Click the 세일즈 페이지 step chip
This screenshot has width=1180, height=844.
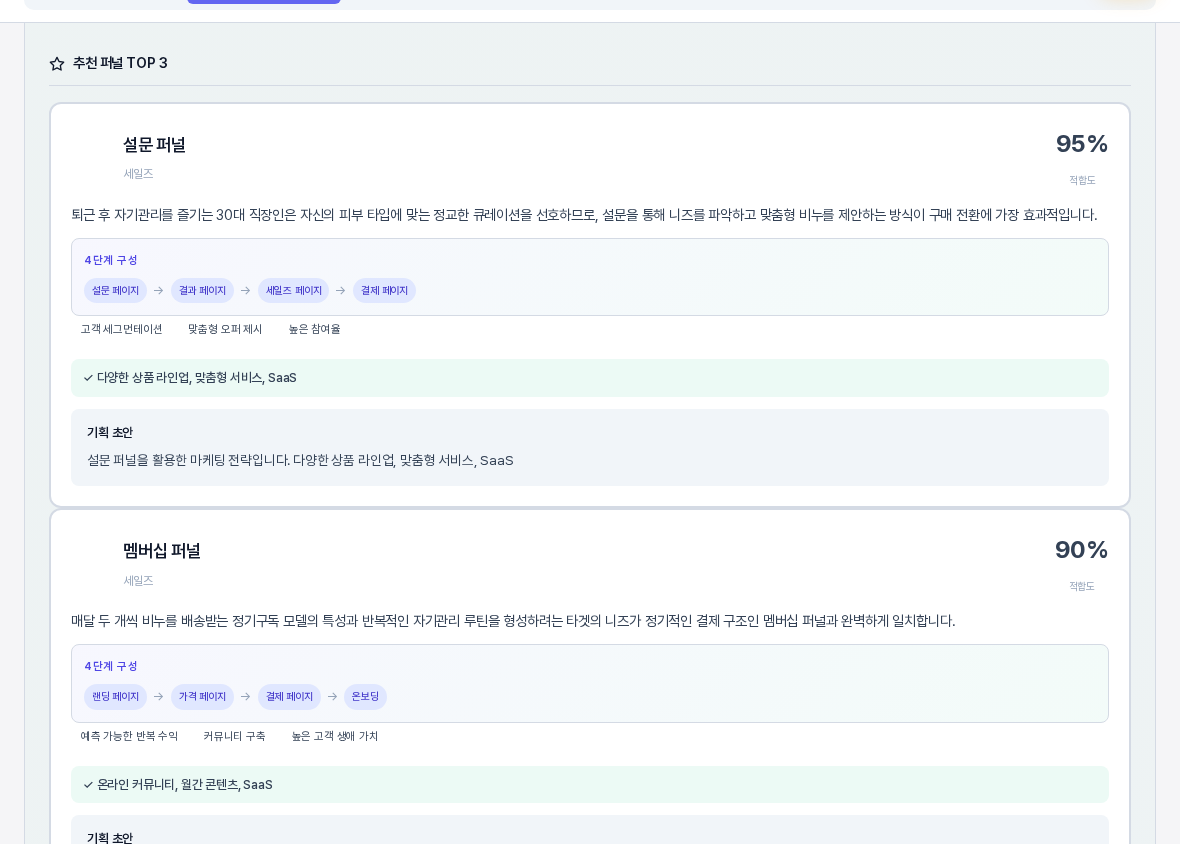pyautogui.click(x=293, y=290)
